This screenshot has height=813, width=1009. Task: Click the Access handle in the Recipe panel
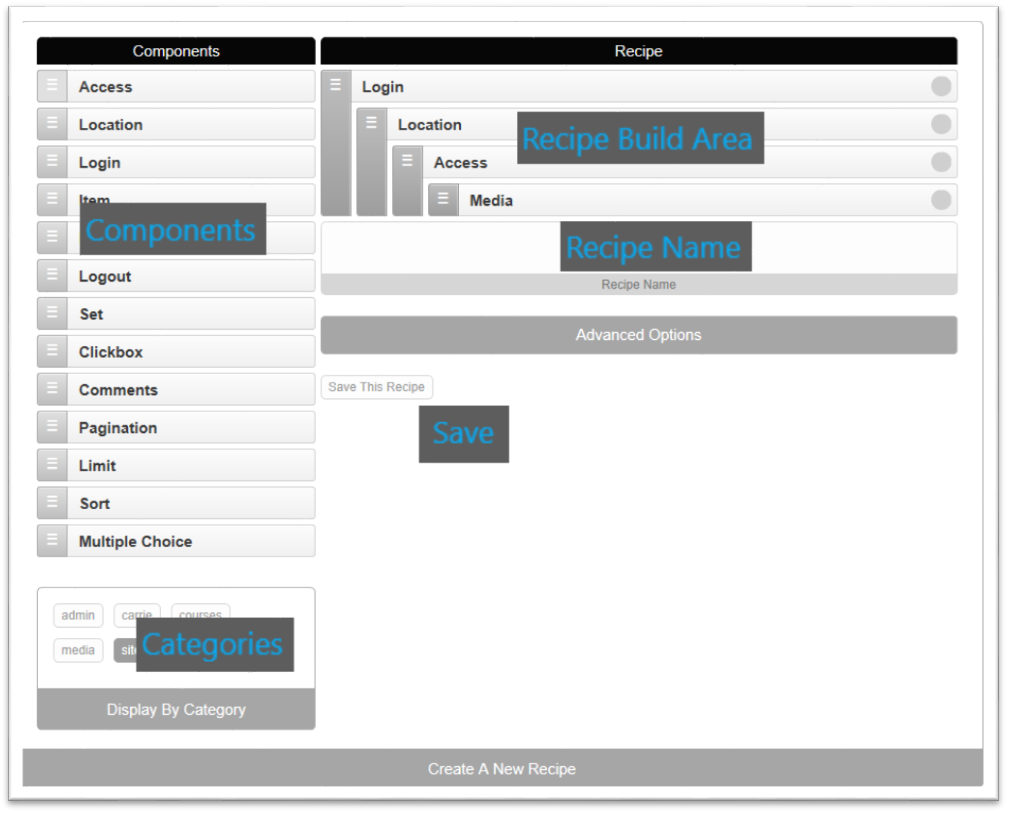click(408, 181)
